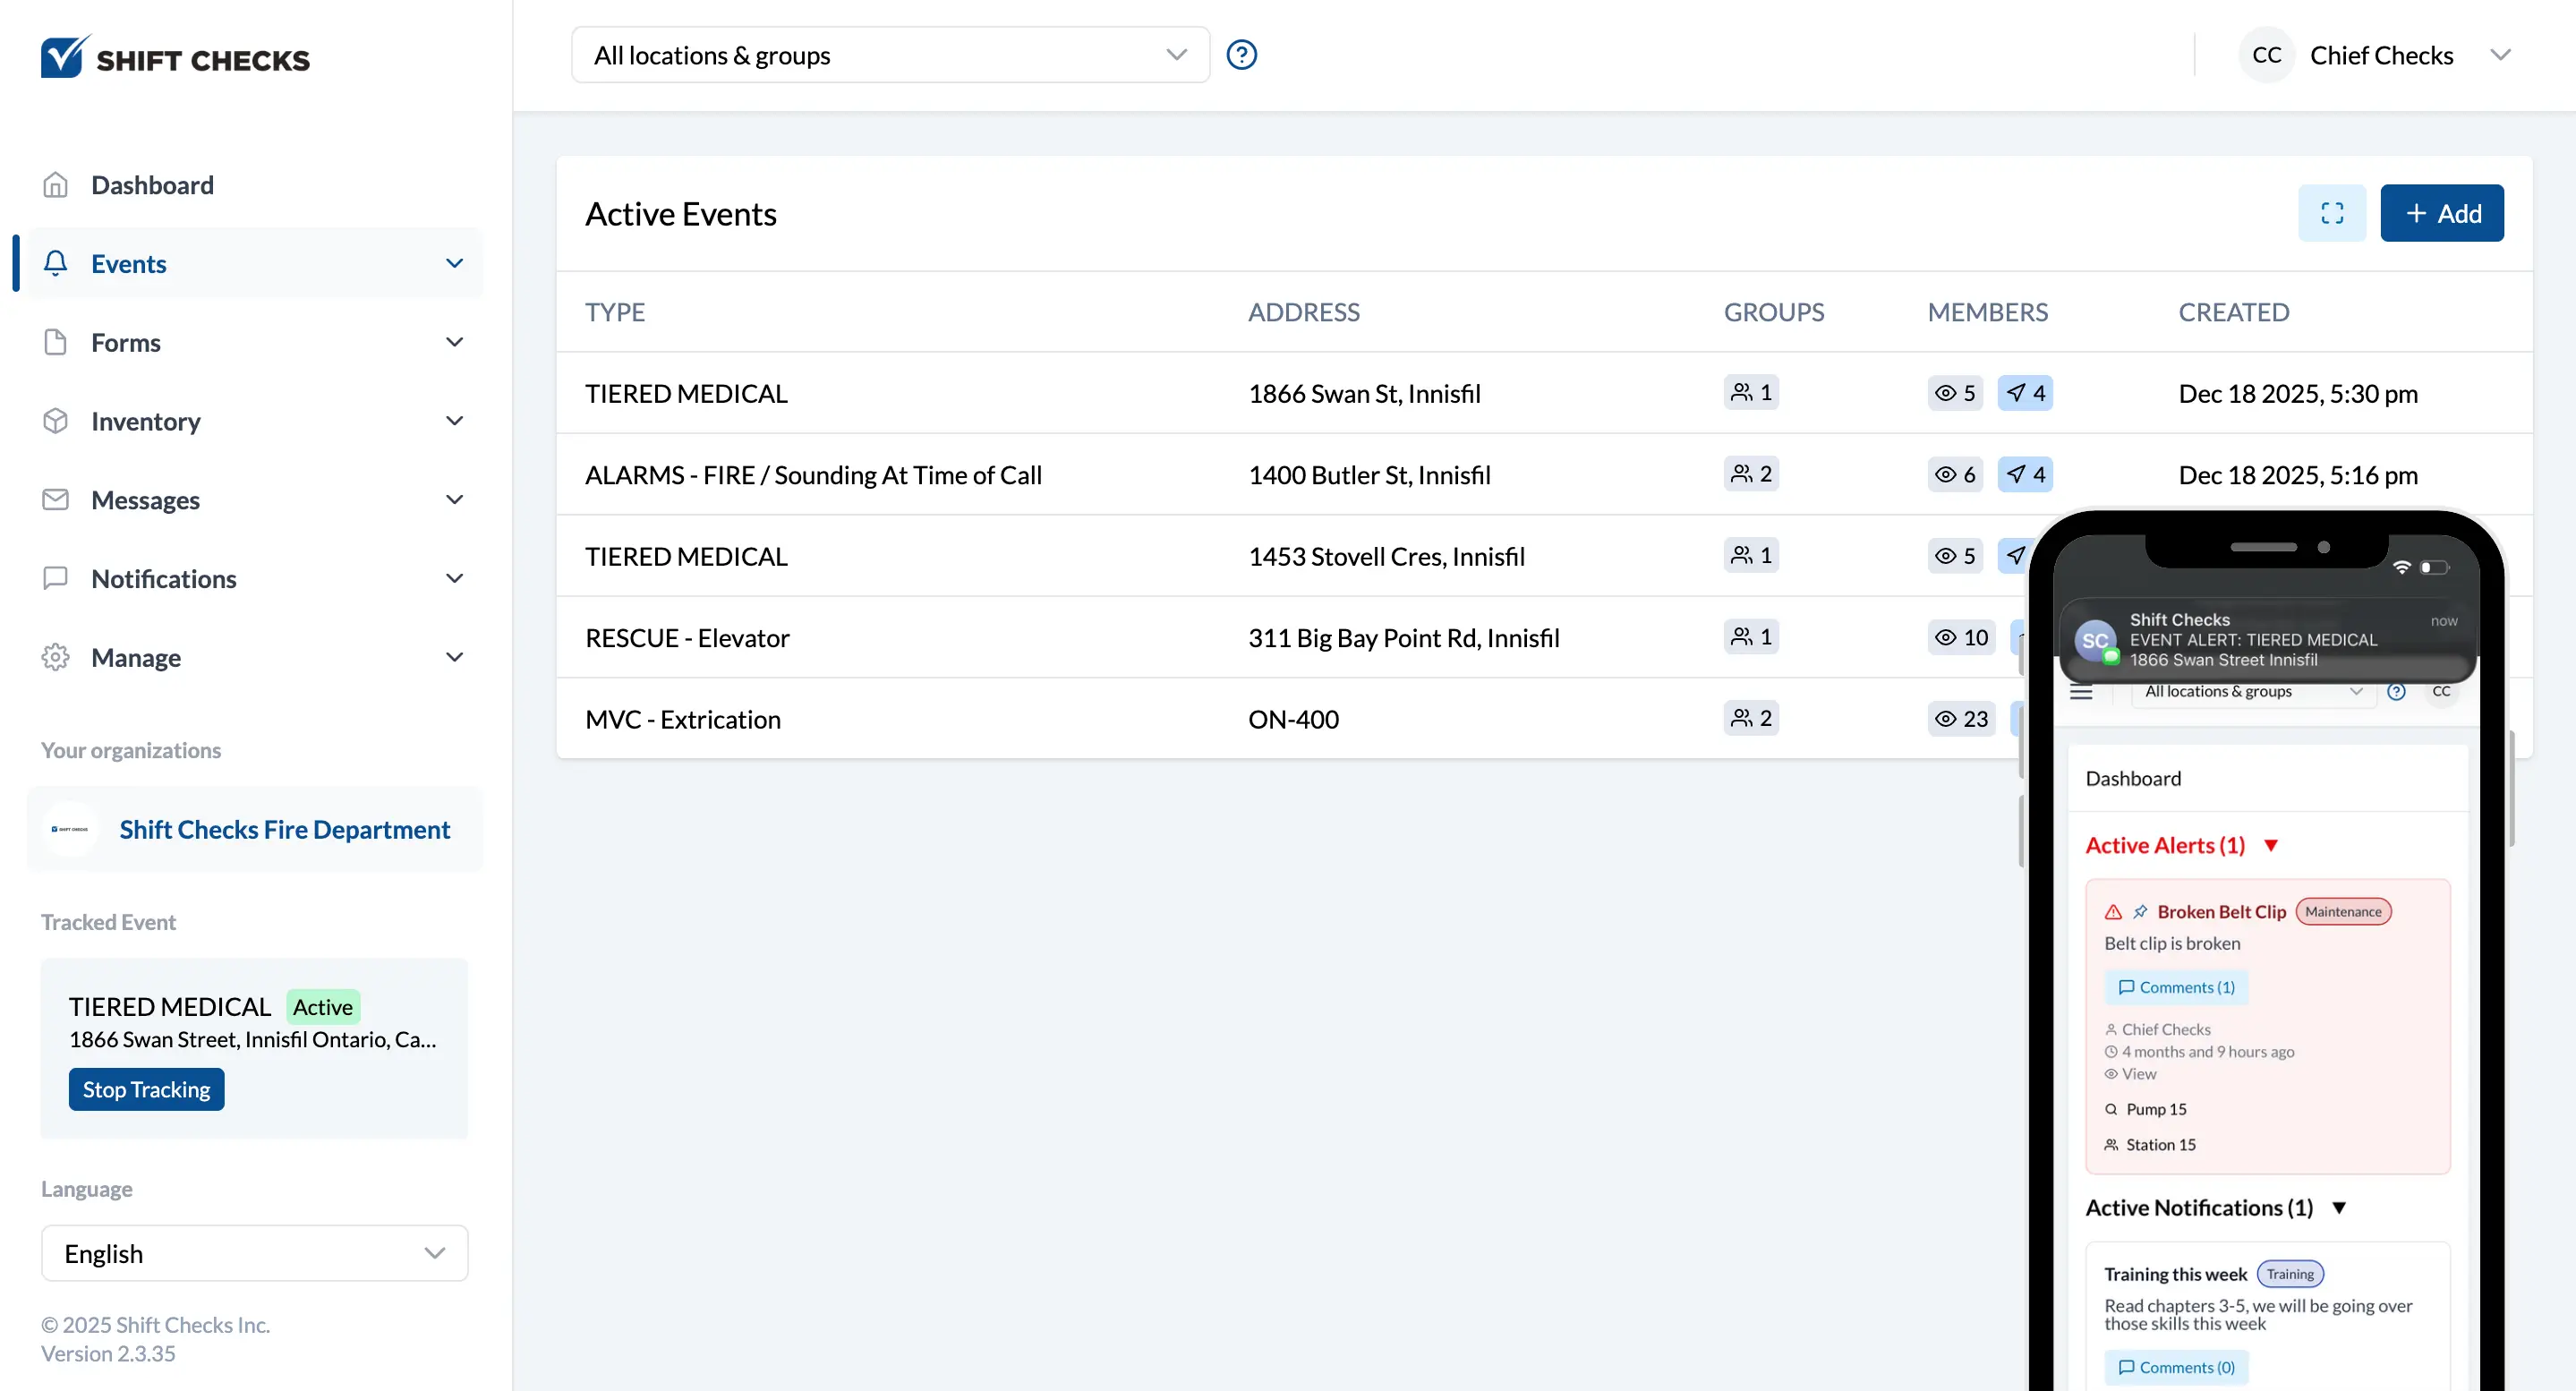This screenshot has width=2576, height=1391.
Task: Open the Notifications menu item
Action: tap(164, 579)
